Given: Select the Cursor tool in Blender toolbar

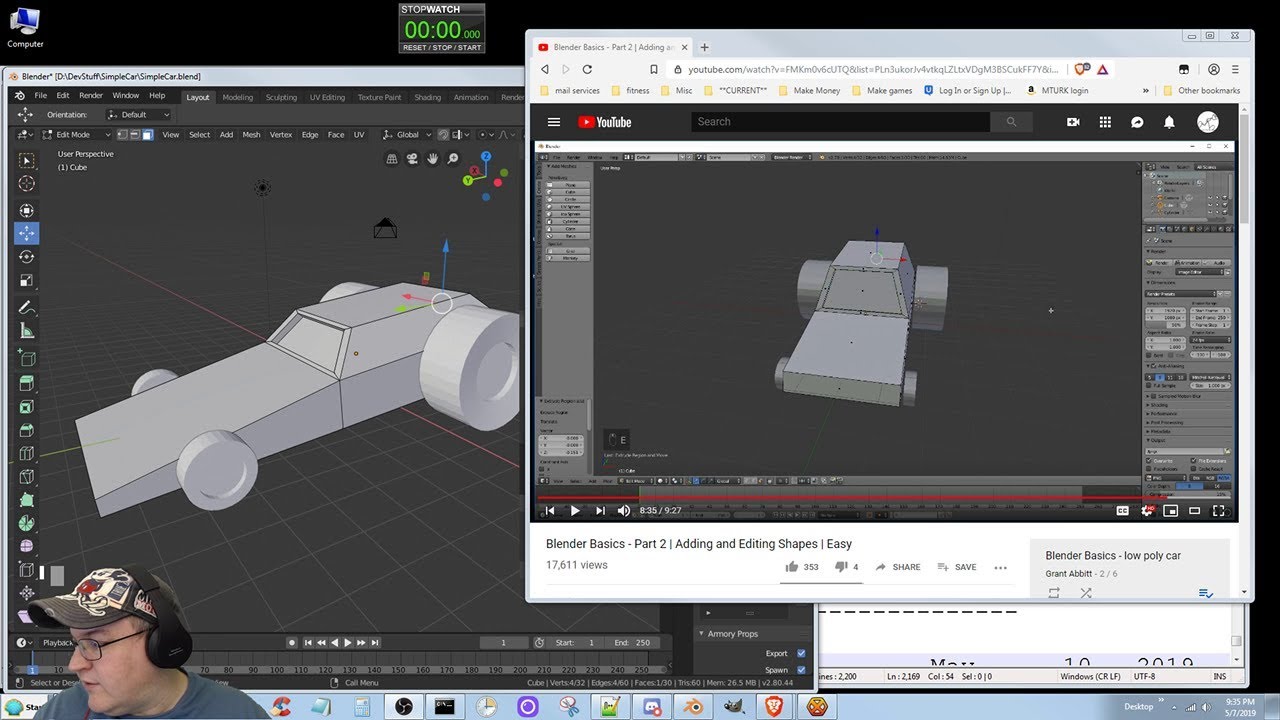Looking at the screenshot, I should pyautogui.click(x=26, y=184).
